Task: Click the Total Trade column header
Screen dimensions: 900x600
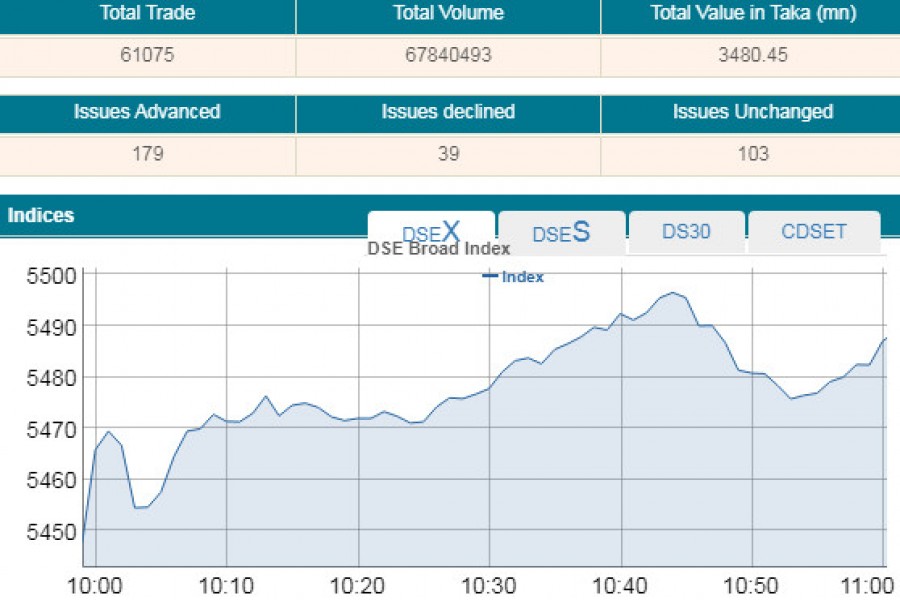Action: tap(147, 14)
